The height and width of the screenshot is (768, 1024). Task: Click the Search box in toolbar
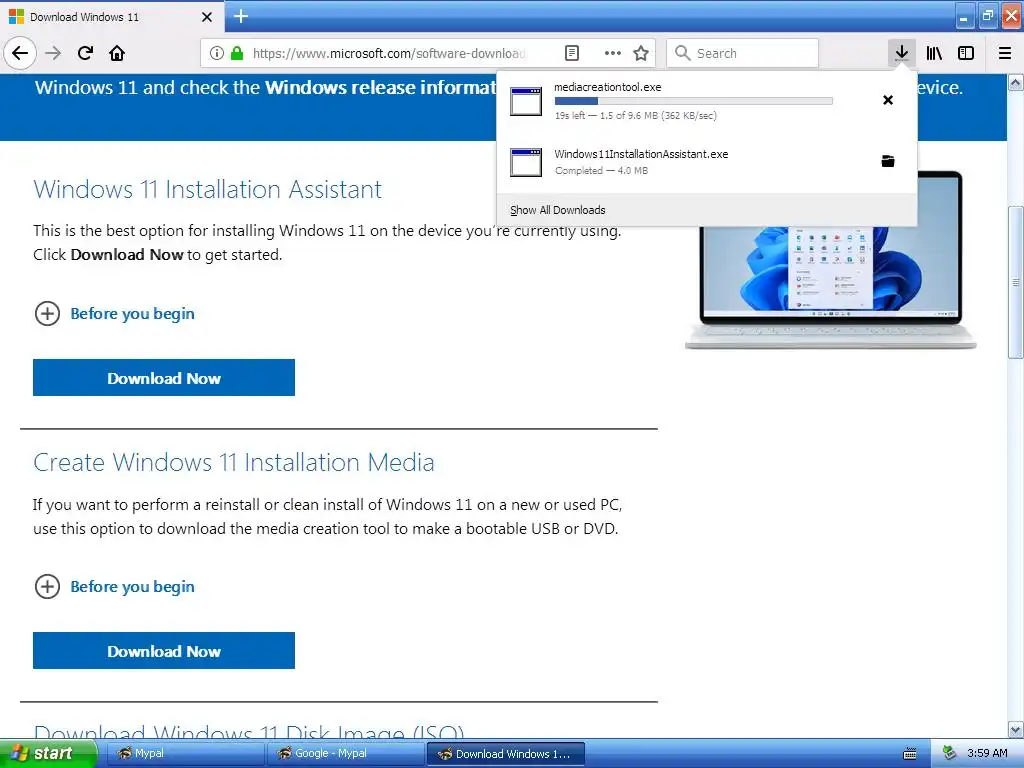[743, 53]
